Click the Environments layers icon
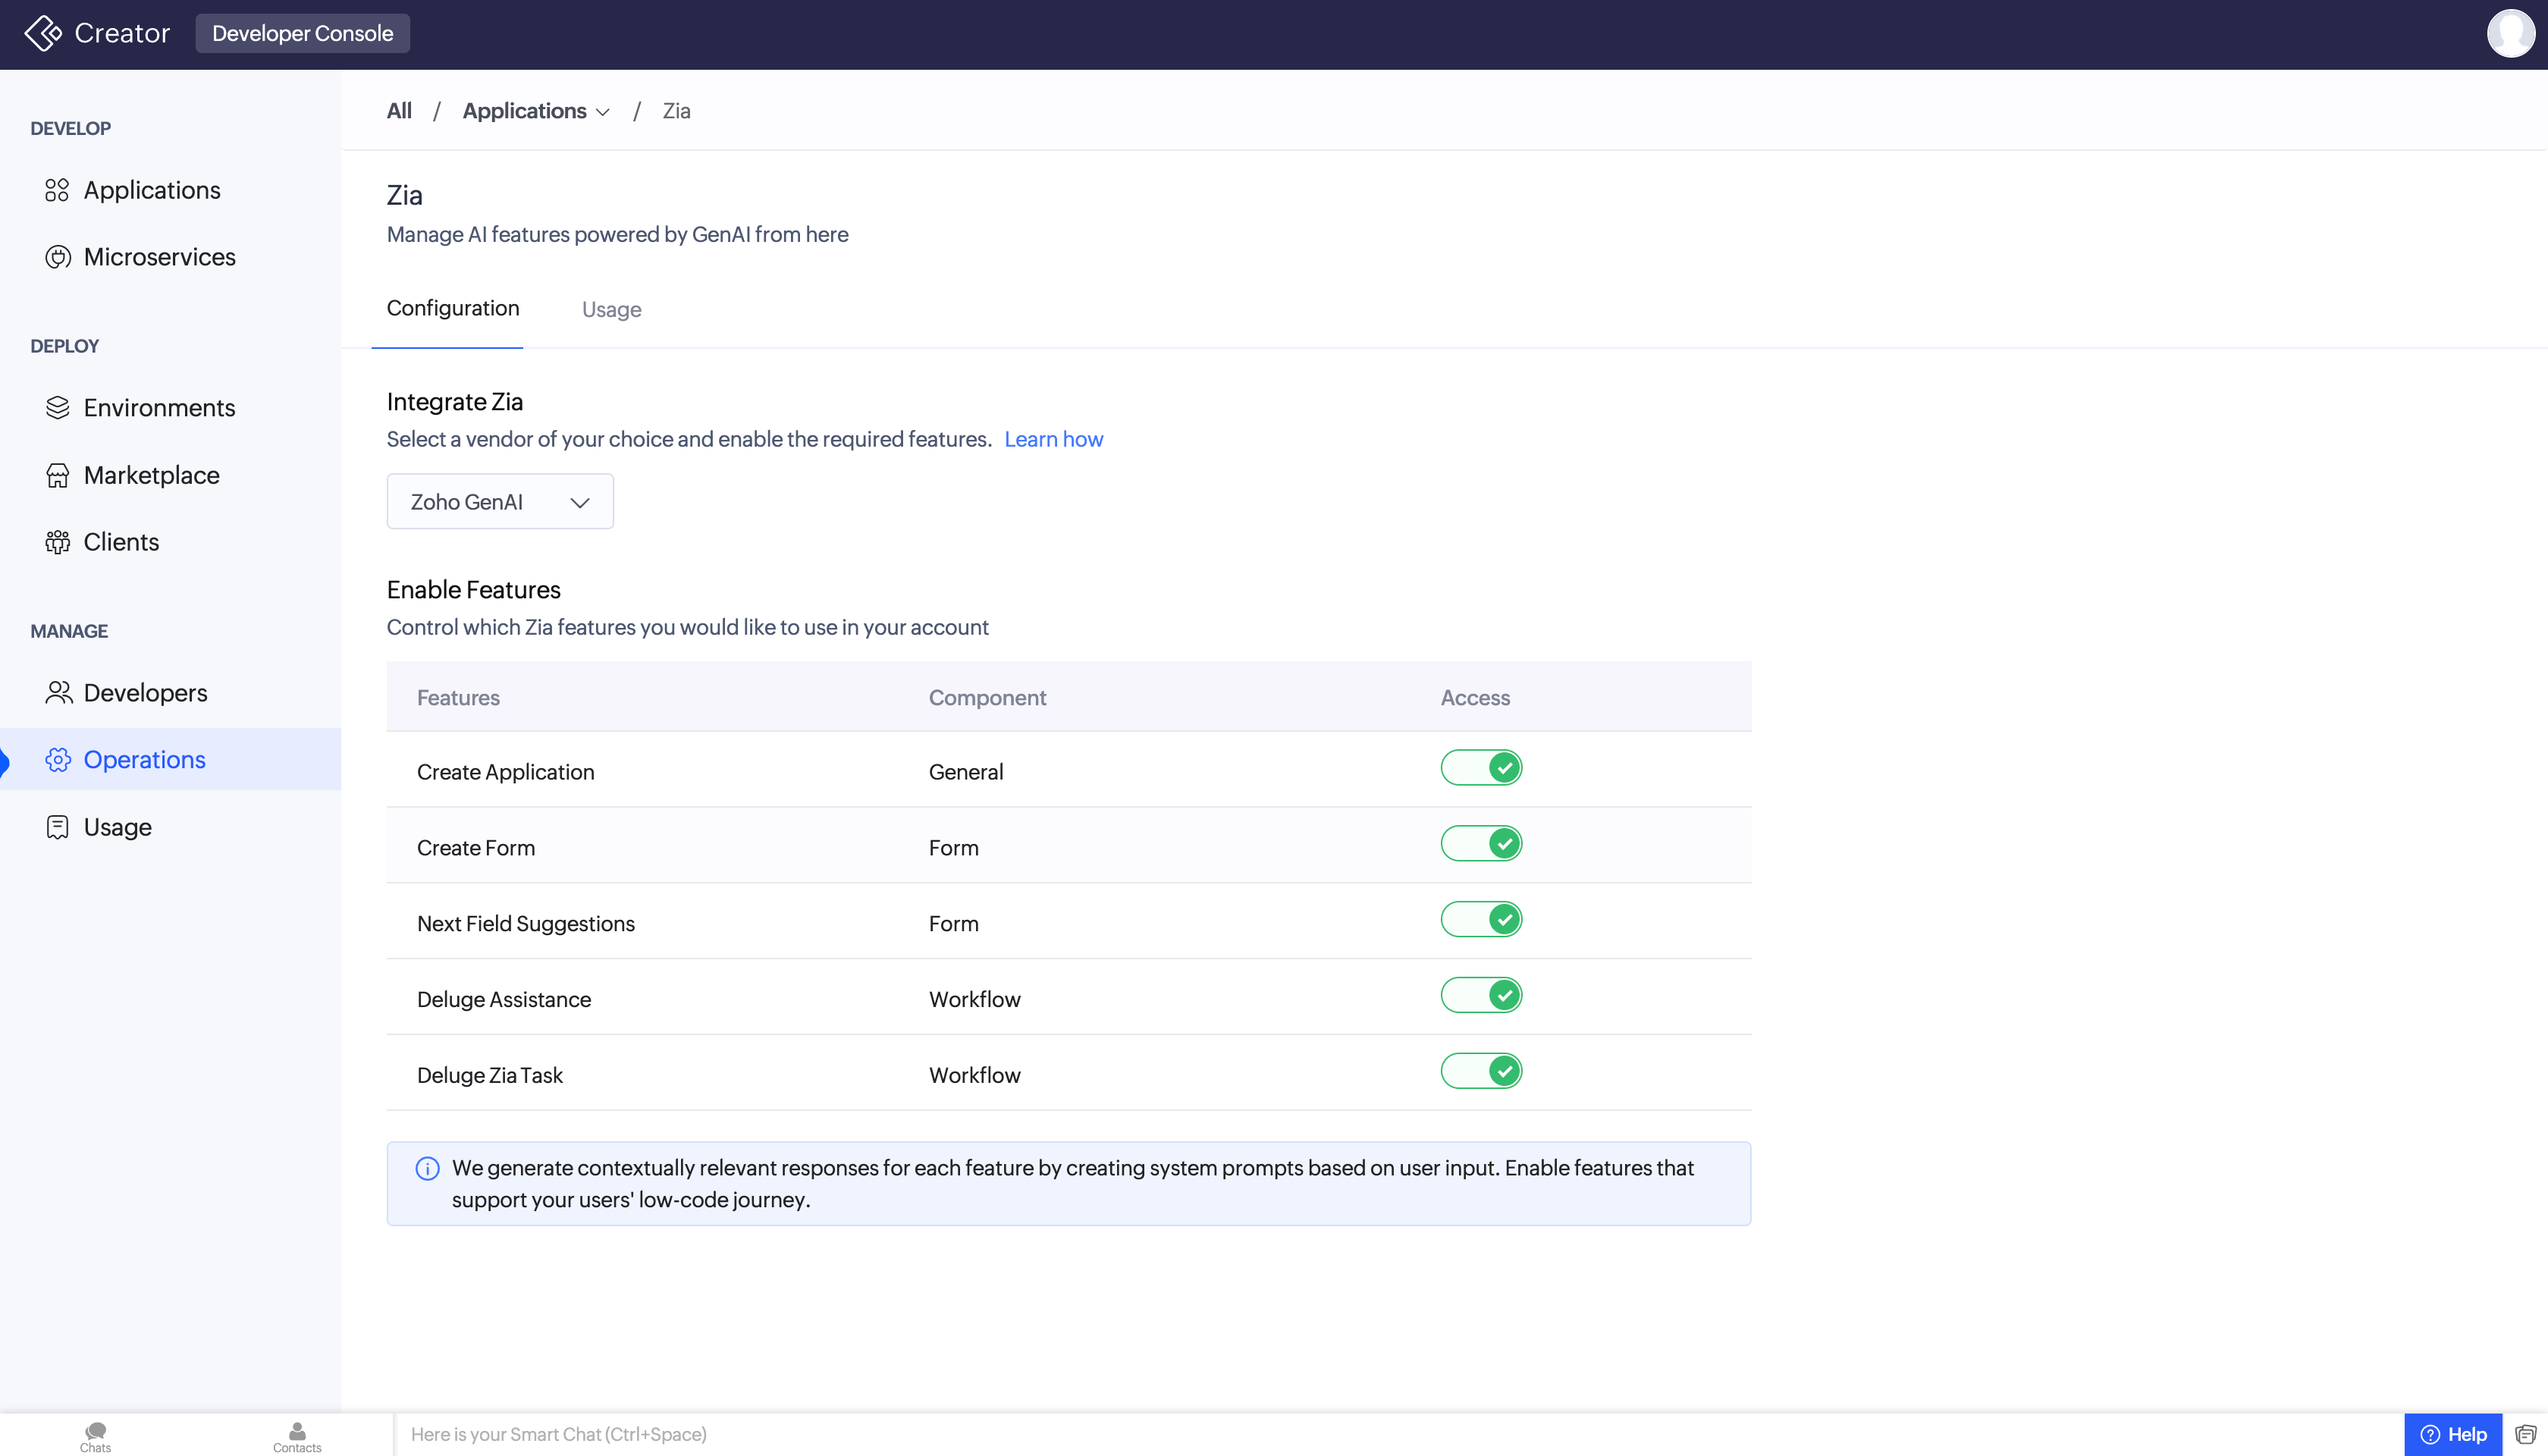 click(57, 408)
